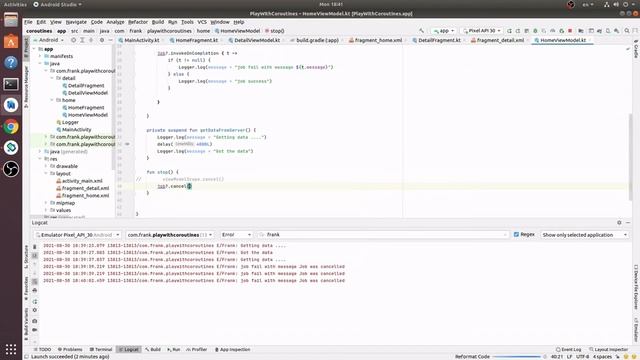Click Logcat print icon

(35, 290)
